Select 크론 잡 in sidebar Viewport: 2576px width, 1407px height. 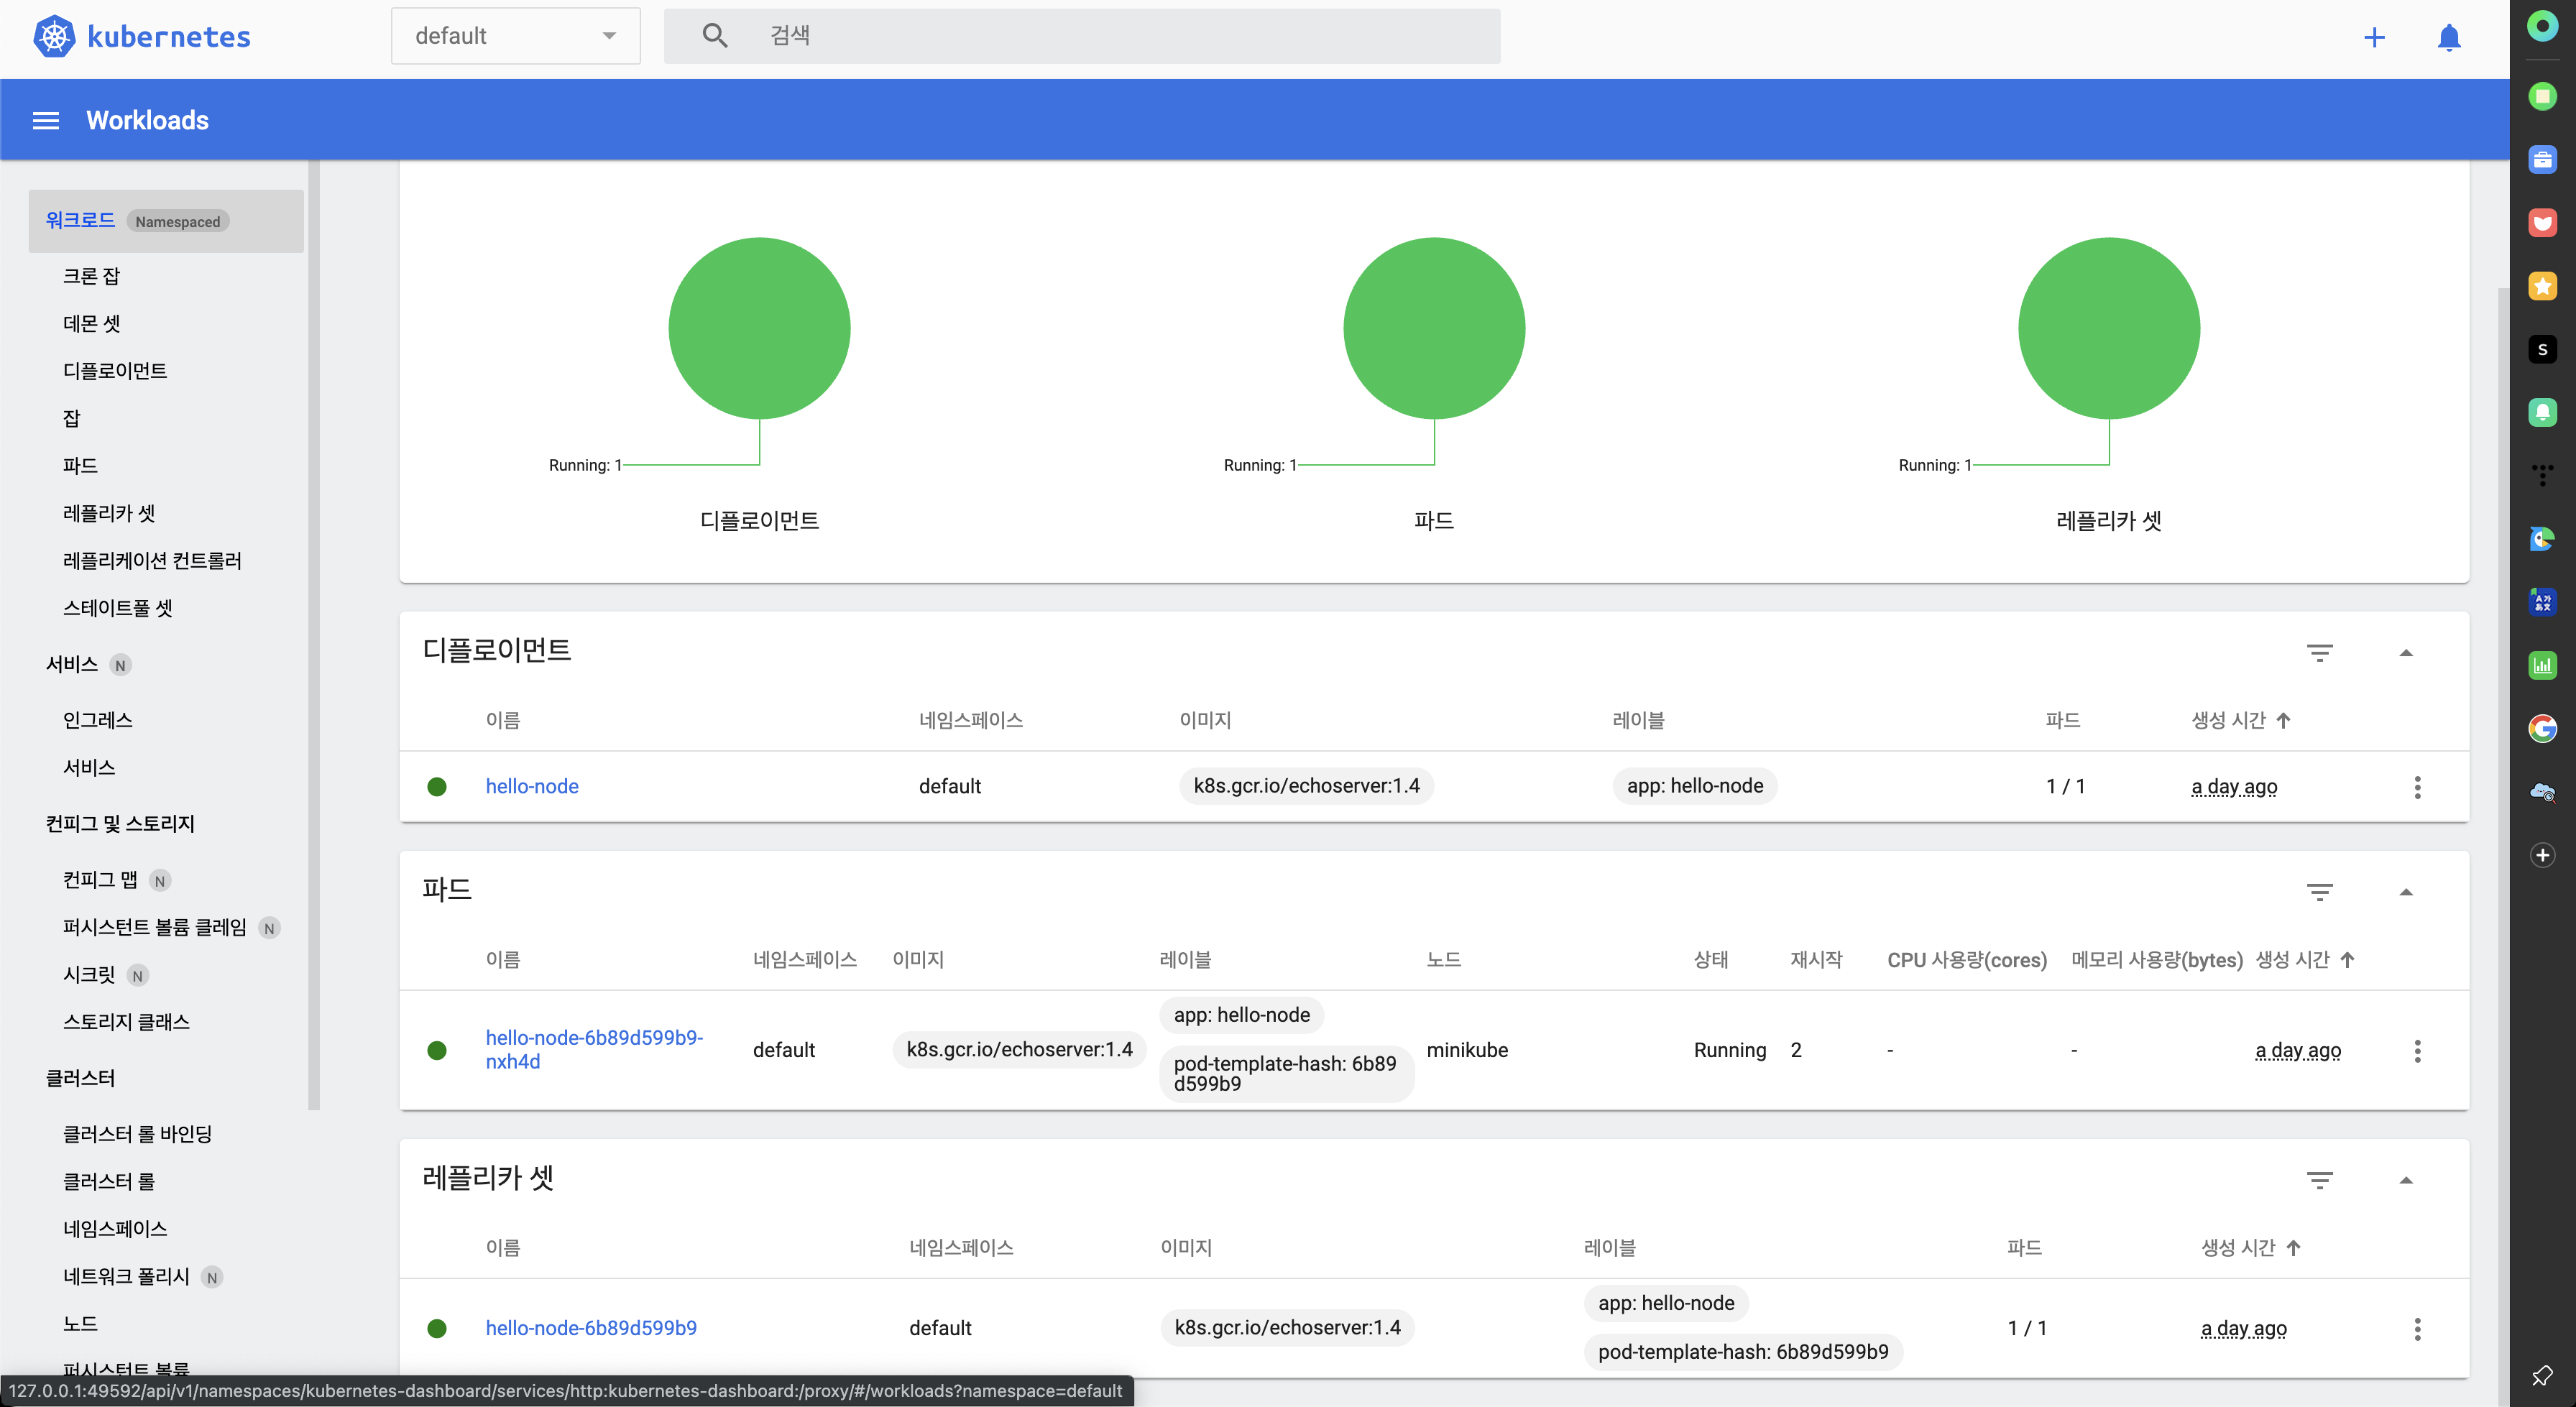tap(91, 276)
